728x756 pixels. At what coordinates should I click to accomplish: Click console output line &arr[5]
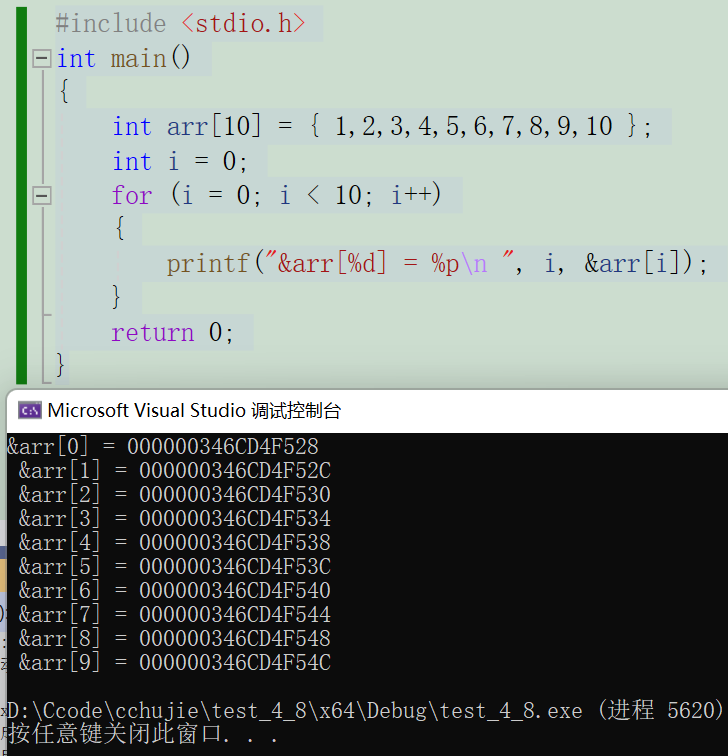coord(175,567)
